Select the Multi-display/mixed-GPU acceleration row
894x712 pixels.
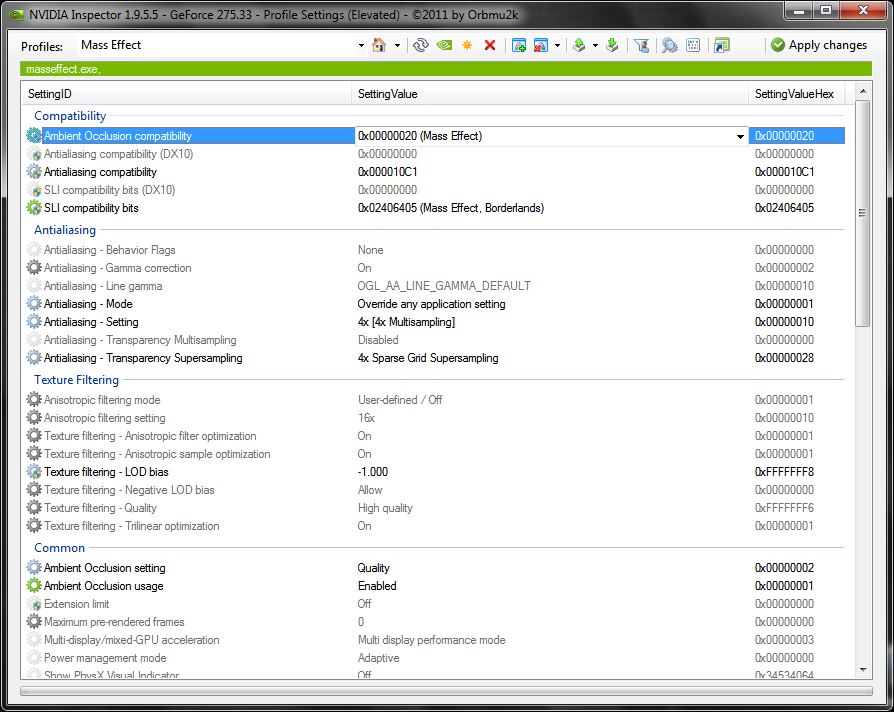pyautogui.click(x=434, y=640)
